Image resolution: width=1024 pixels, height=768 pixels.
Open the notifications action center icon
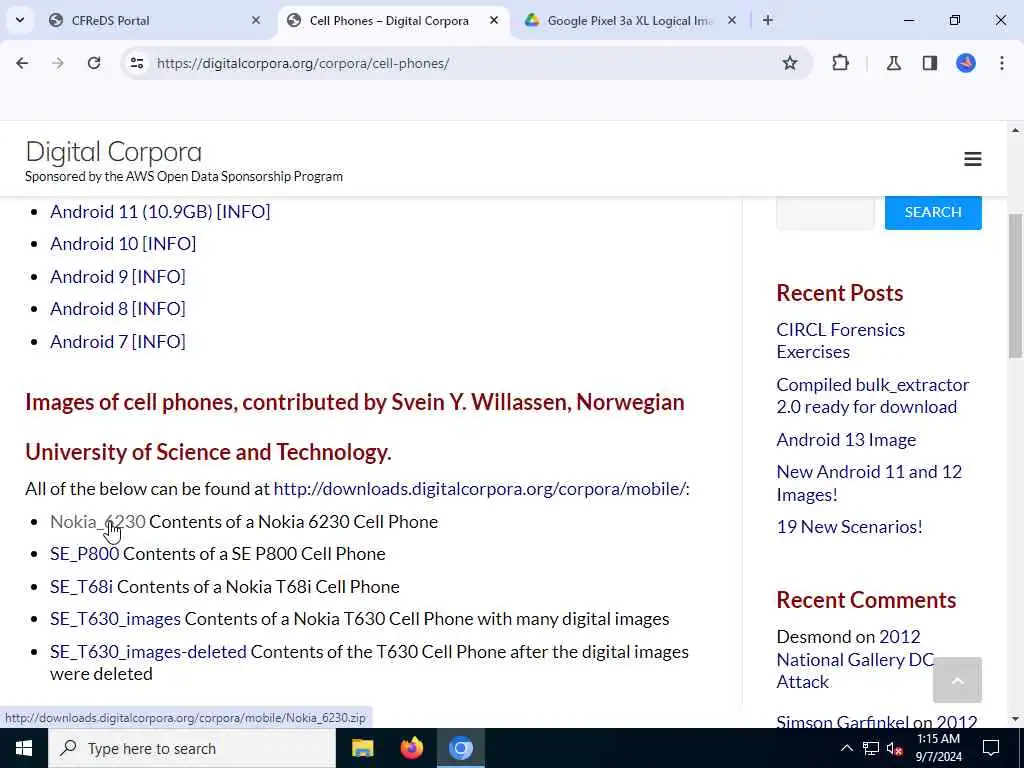tap(991, 748)
